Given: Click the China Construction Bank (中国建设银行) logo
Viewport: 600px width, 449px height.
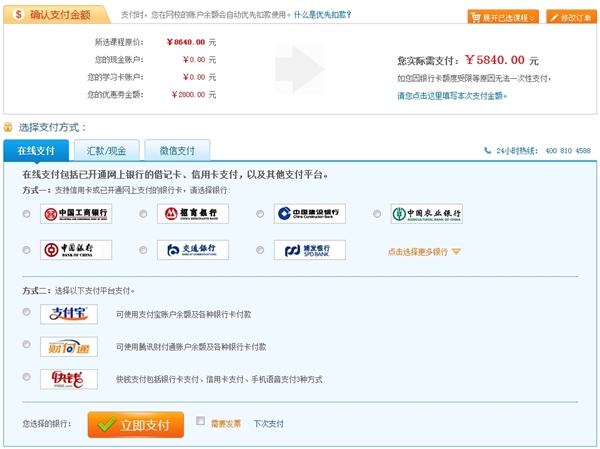Looking at the screenshot, I should coord(310,214).
